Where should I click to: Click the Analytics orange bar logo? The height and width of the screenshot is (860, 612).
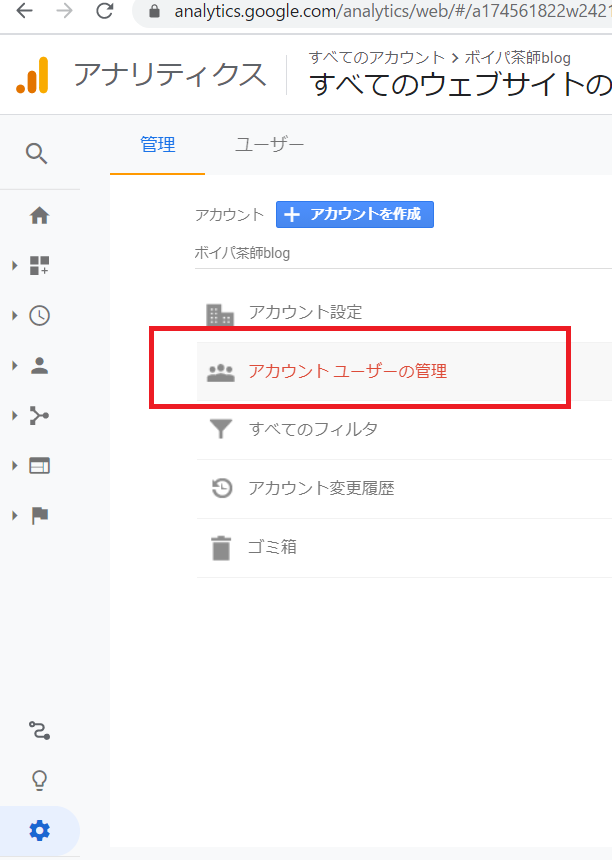coord(32,75)
